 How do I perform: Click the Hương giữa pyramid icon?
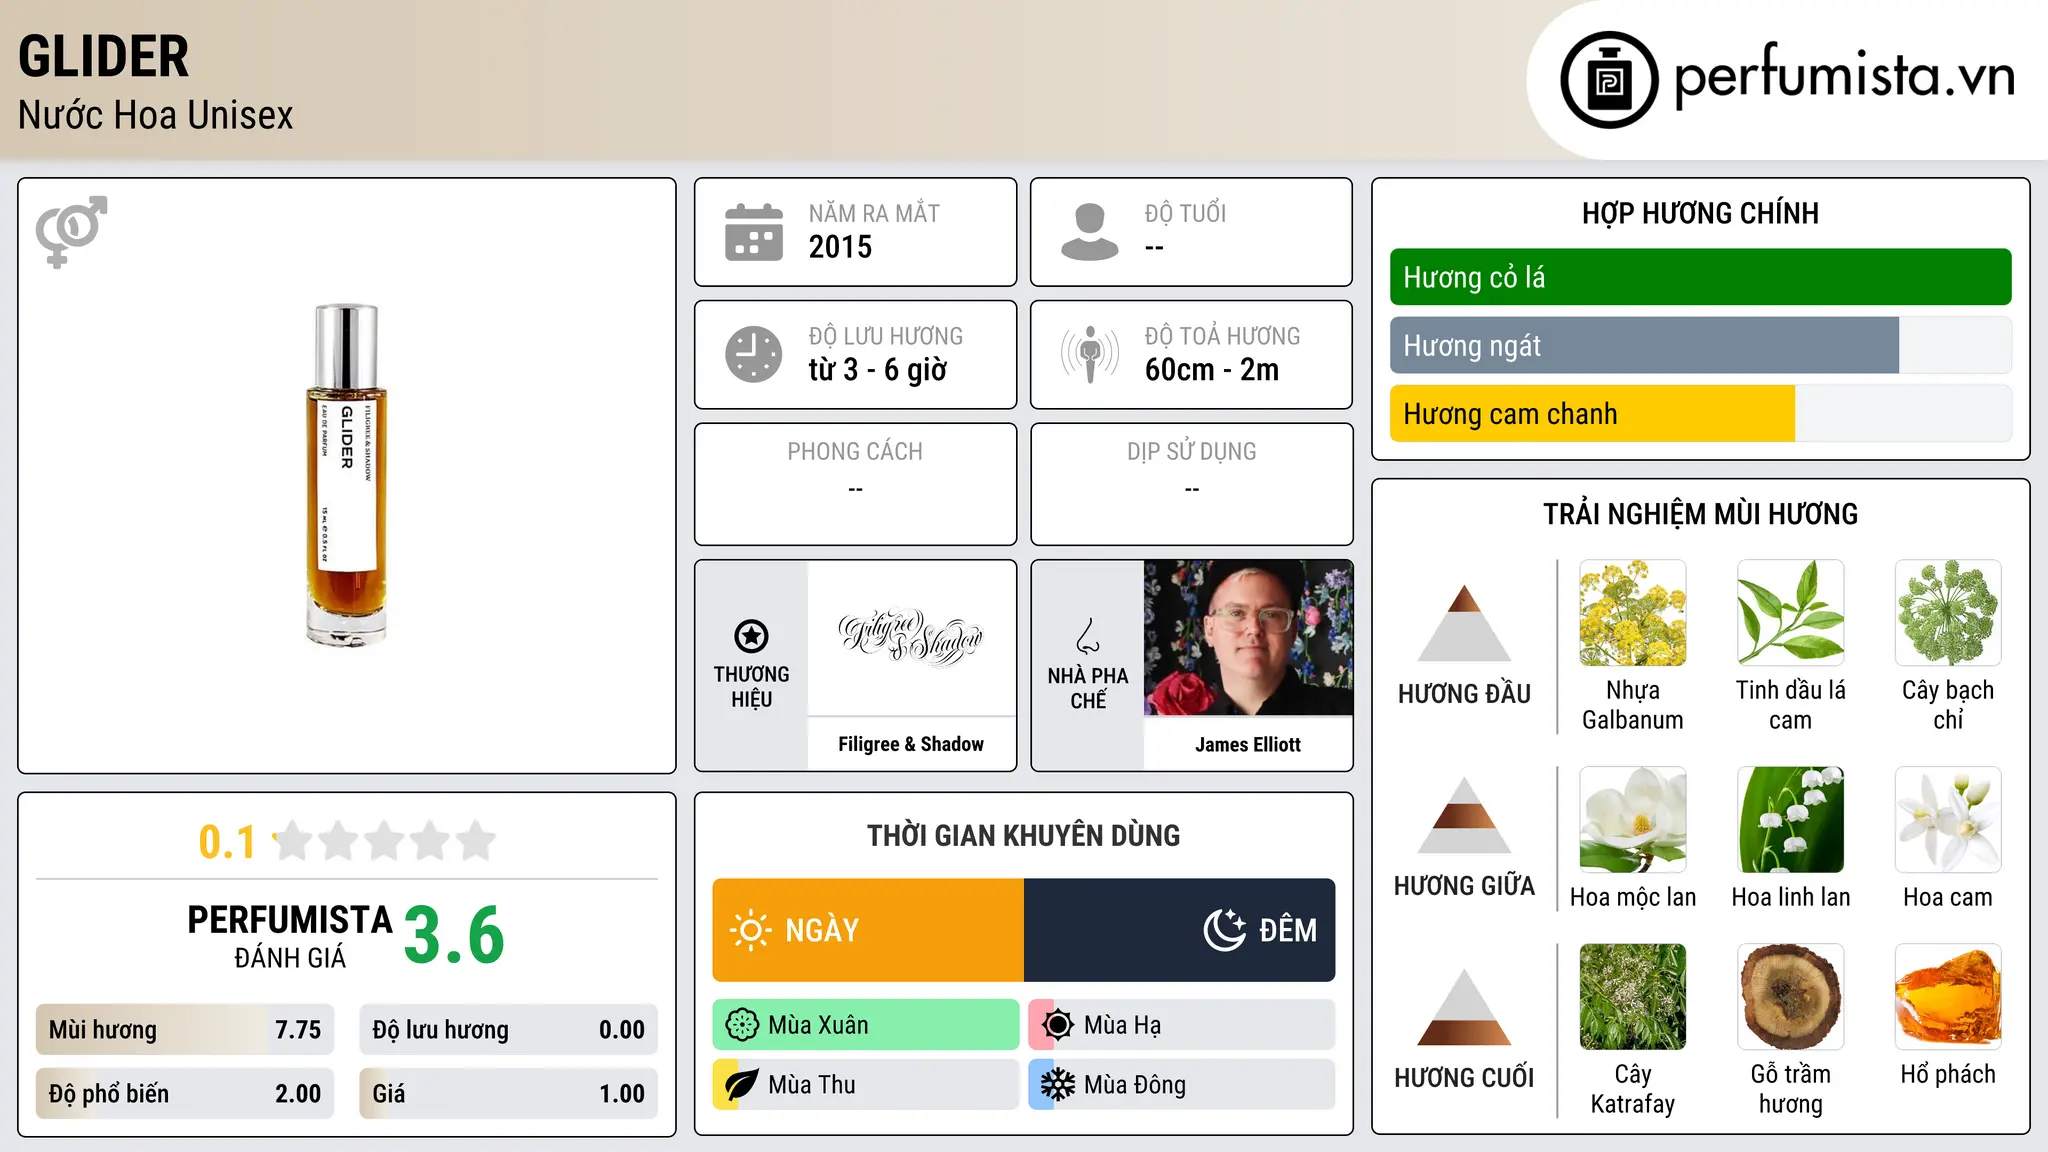(x=1464, y=815)
